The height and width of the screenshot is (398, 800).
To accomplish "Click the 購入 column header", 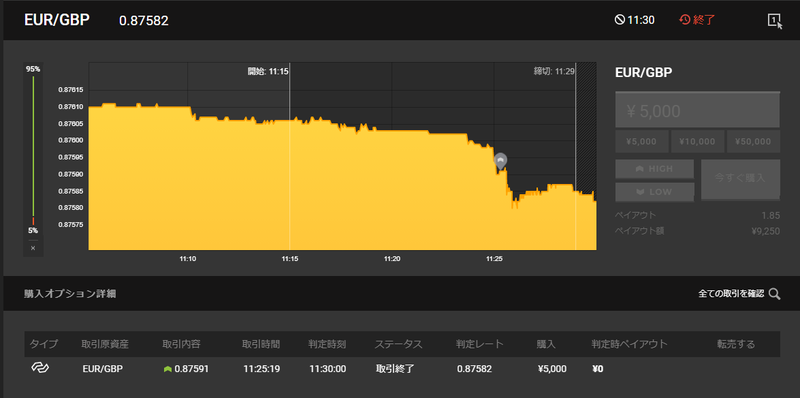I will [x=545, y=344].
